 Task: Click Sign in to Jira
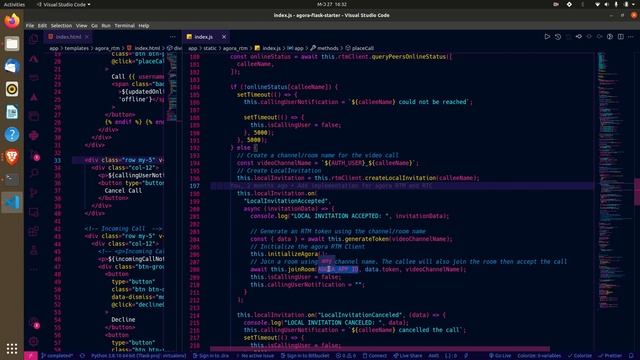(211, 356)
